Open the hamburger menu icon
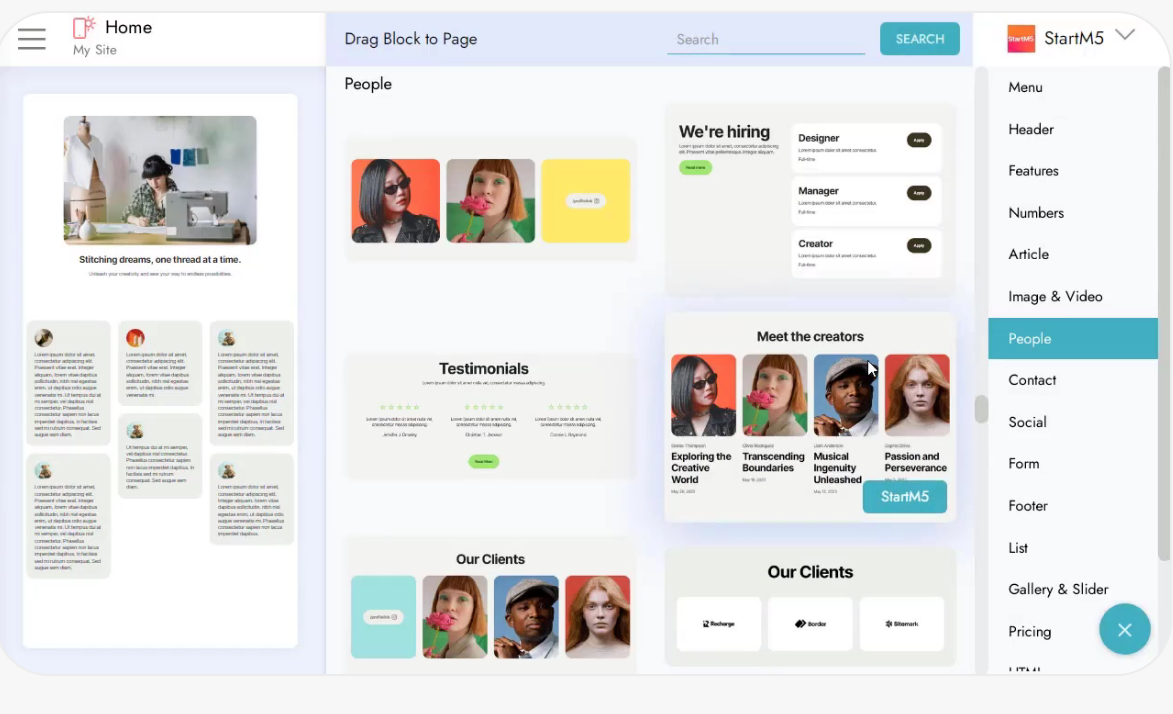The image size is (1173, 714). click(32, 39)
